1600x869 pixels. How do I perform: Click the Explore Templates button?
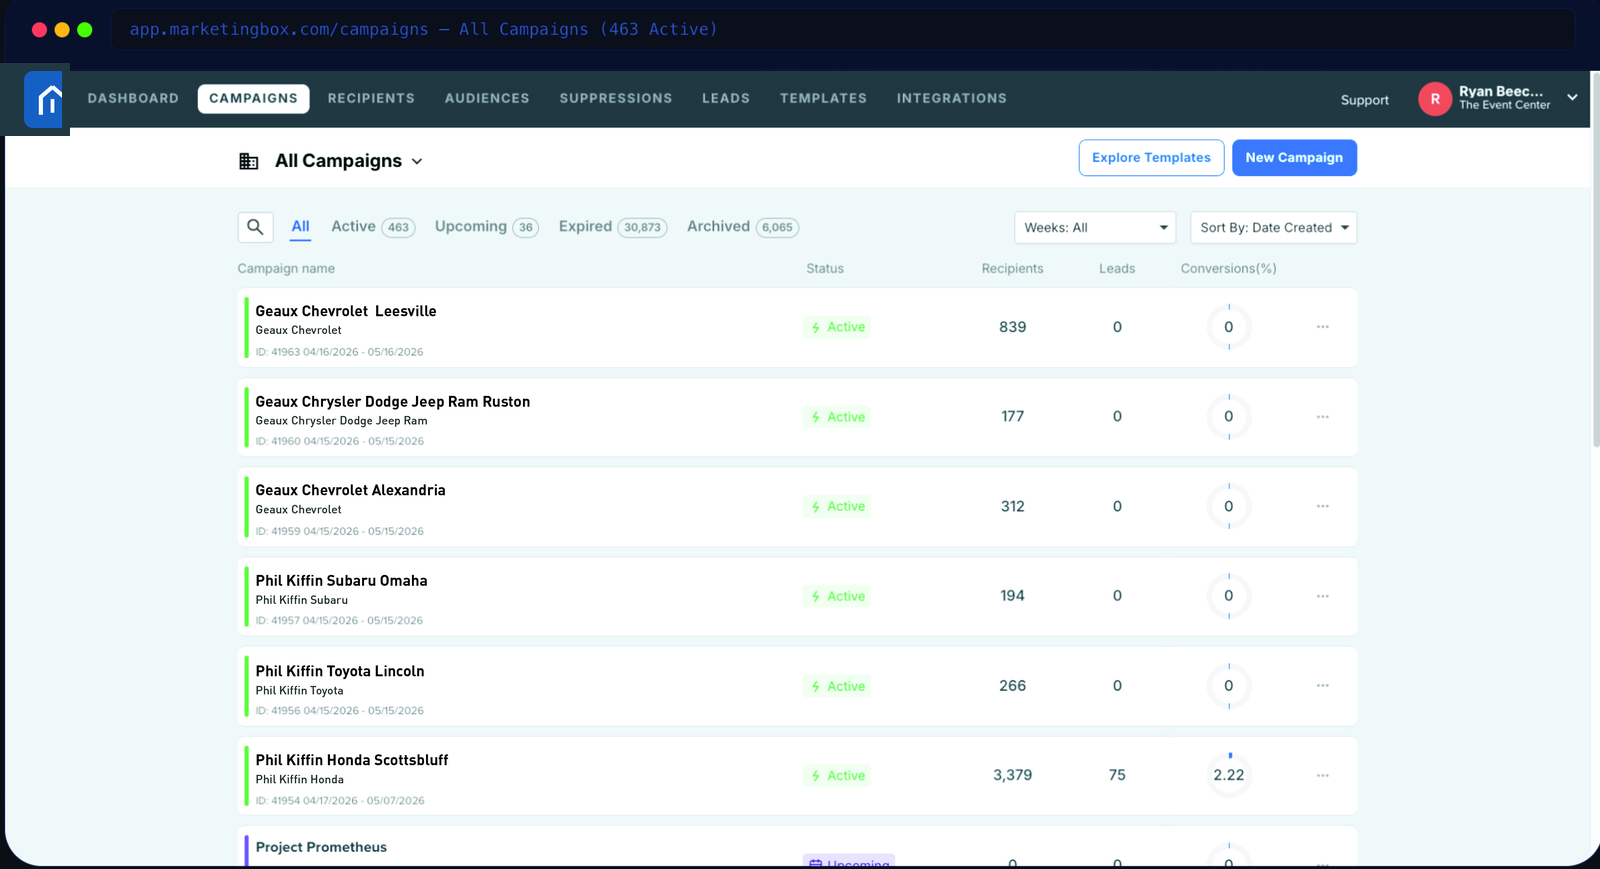point(1151,158)
